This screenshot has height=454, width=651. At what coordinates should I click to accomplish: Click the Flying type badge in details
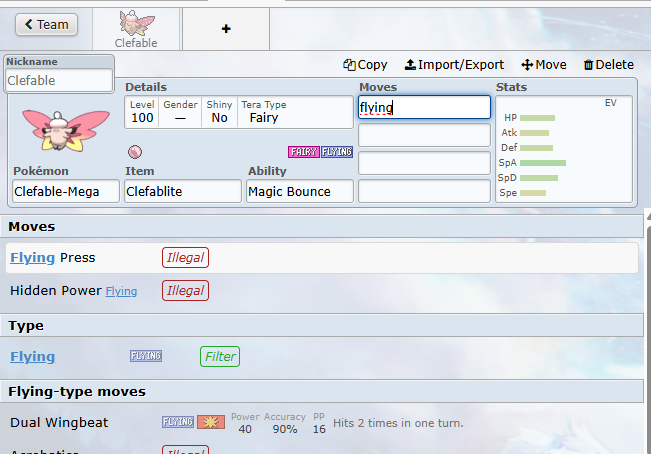337,152
